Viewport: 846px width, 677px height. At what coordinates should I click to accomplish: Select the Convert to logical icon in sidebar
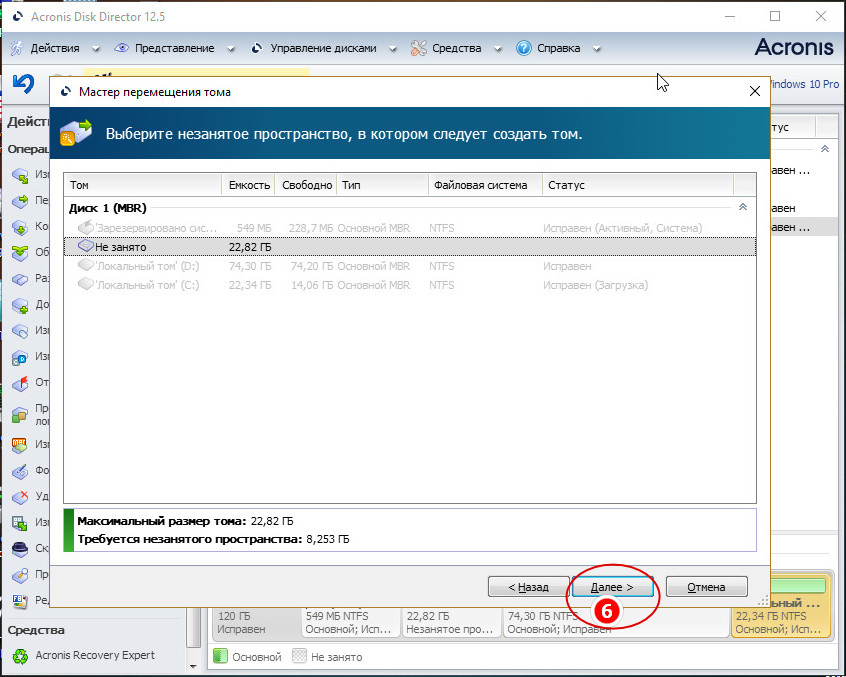[x=20, y=415]
